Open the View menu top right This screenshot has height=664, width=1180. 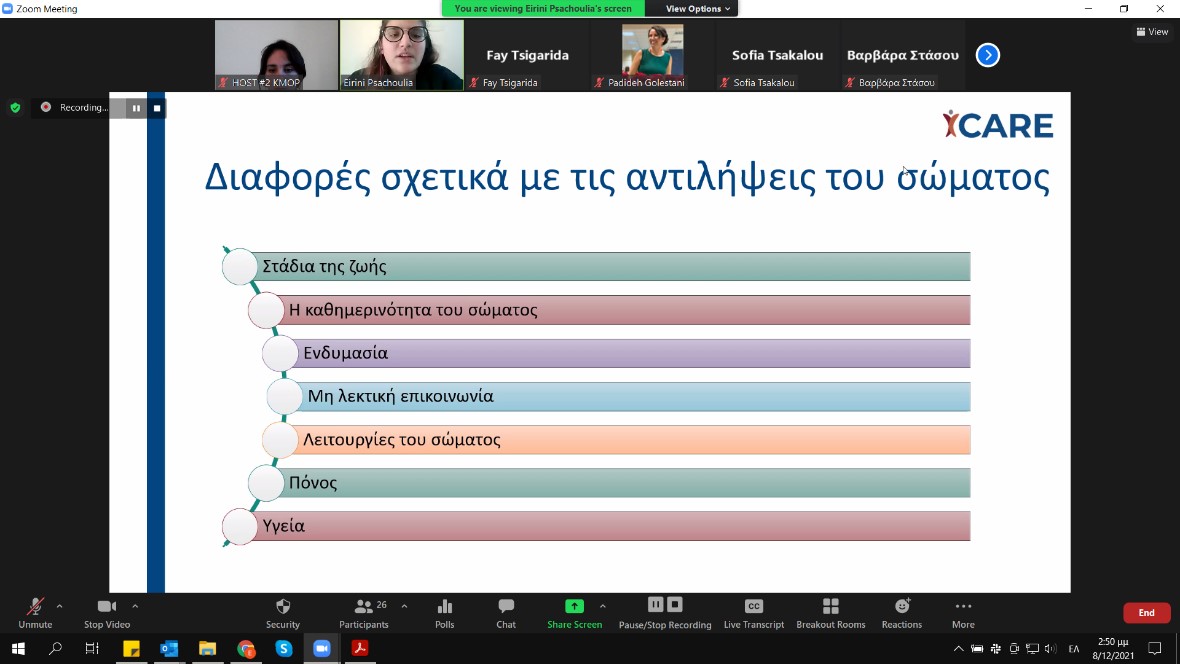[1152, 31]
